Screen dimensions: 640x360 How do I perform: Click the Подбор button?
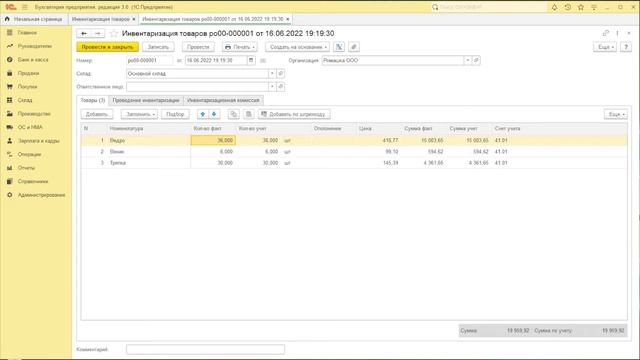point(175,114)
